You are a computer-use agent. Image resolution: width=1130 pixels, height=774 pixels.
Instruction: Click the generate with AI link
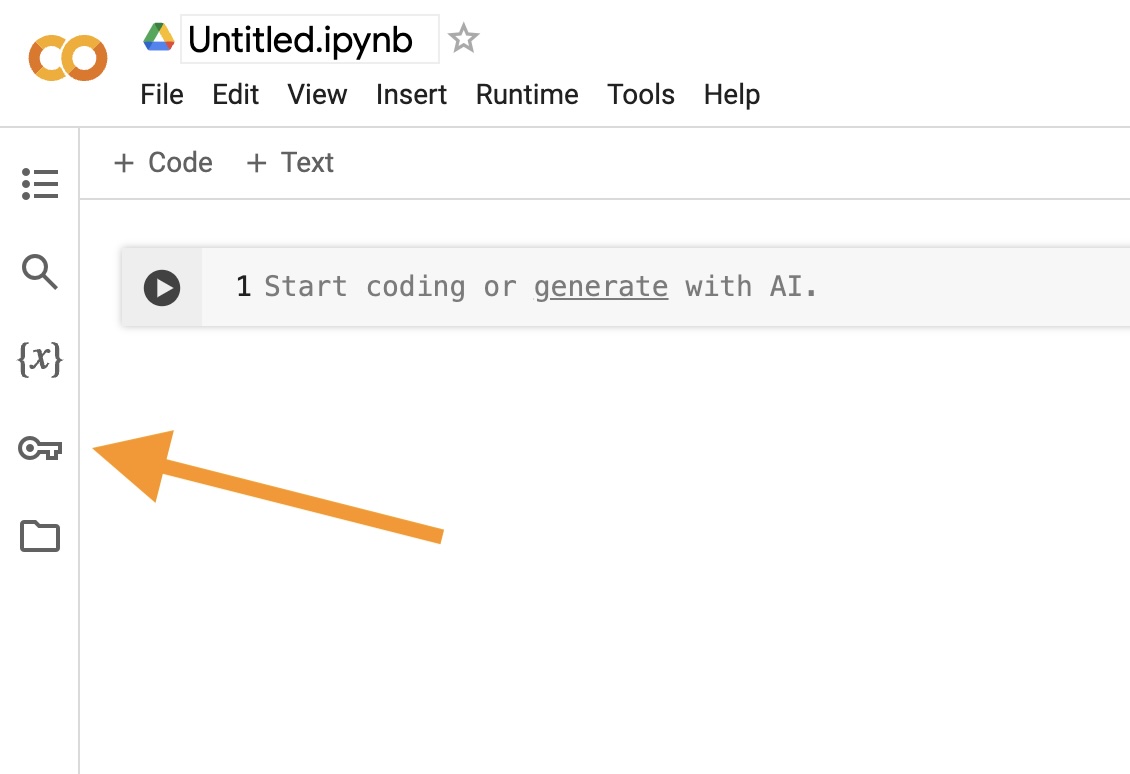click(x=600, y=287)
